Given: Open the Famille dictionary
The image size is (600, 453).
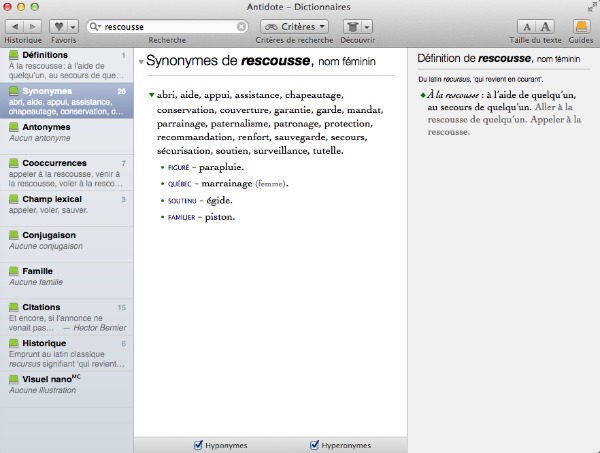Looking at the screenshot, I should coord(67,280).
